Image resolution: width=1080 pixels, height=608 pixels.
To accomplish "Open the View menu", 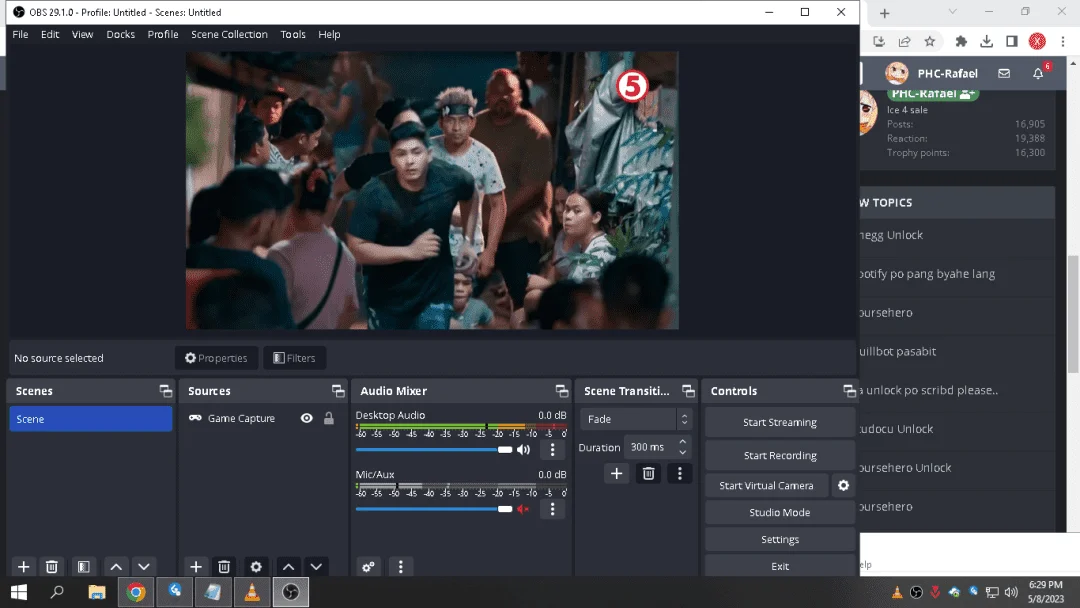I will [x=82, y=34].
